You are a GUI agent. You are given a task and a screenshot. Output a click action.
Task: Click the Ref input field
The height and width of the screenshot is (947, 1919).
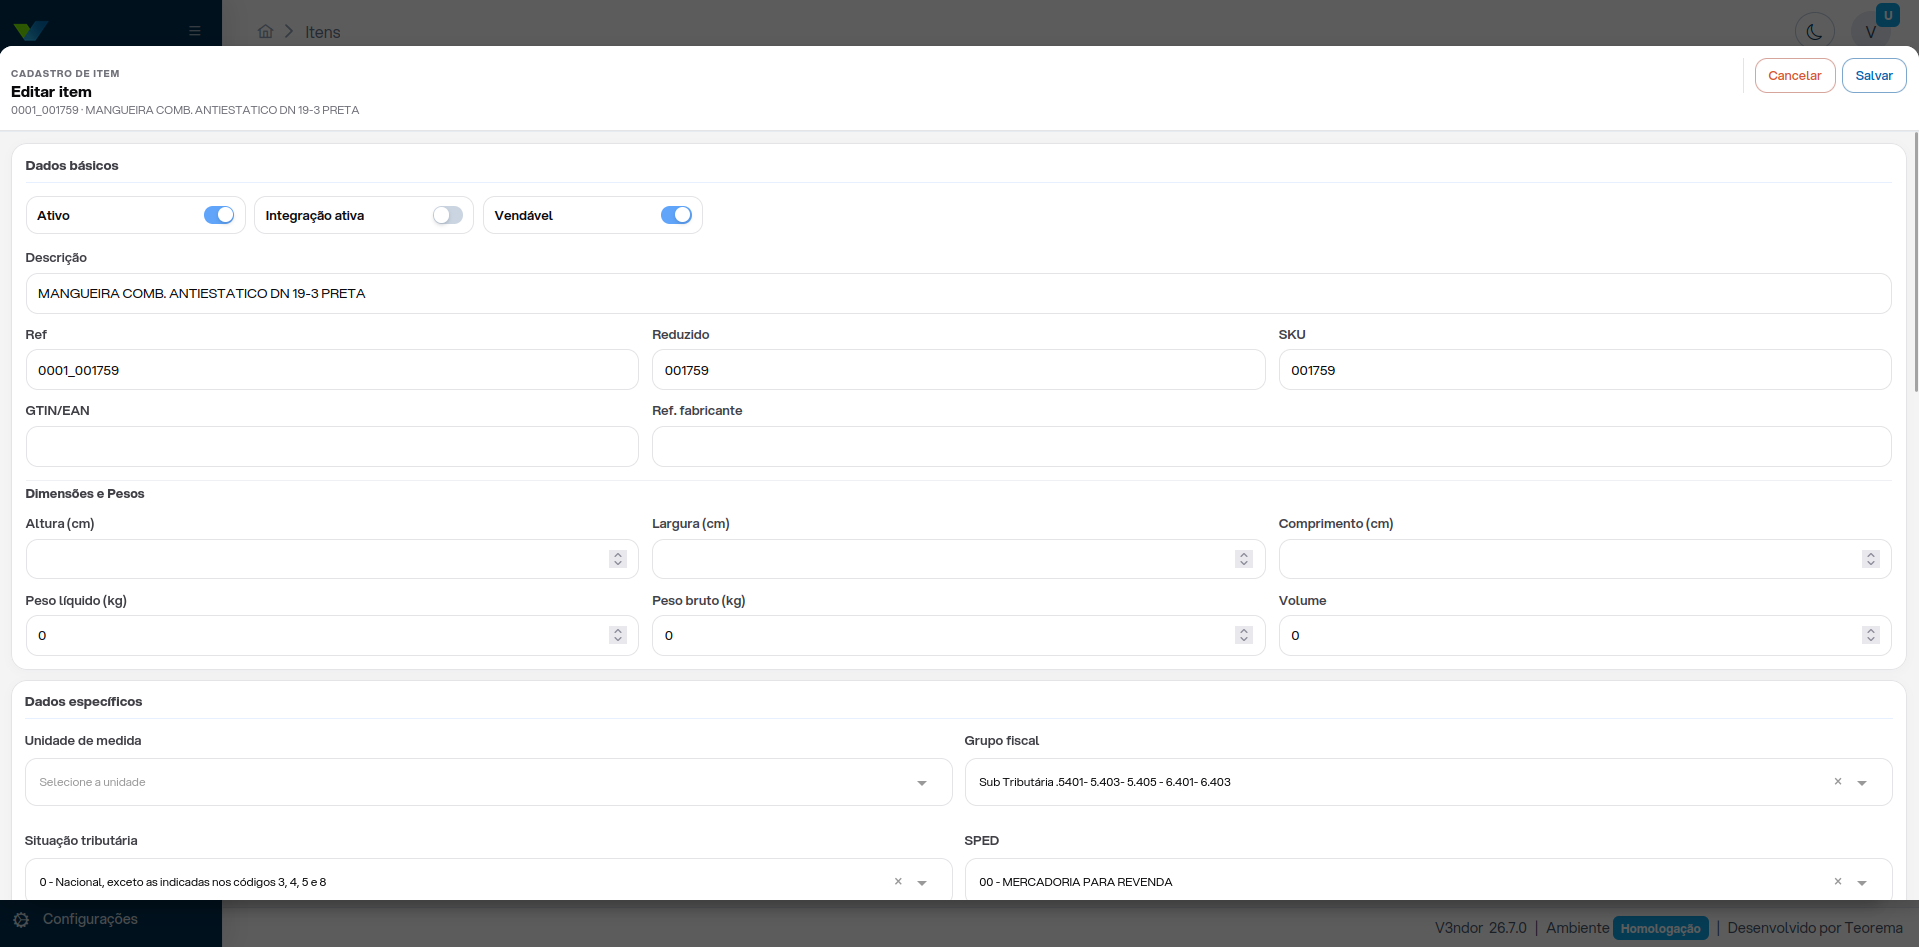click(332, 370)
